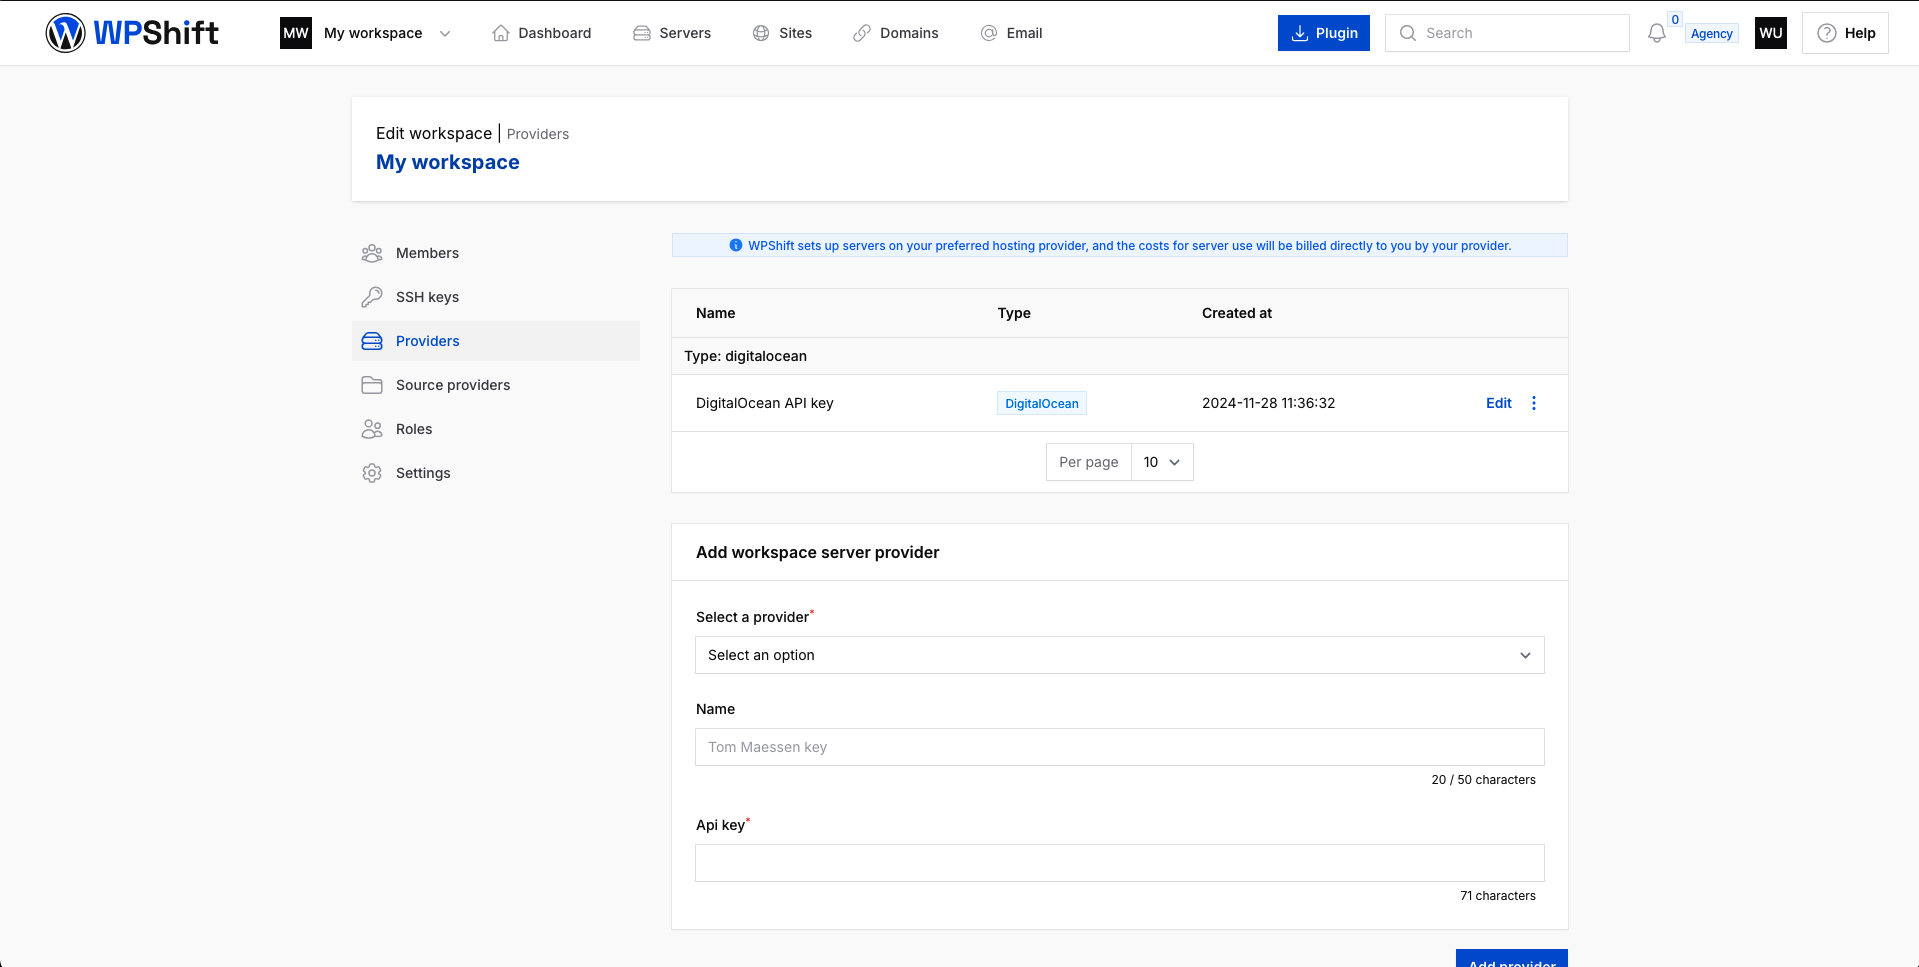Edit the DigitalOcean API key provider
The width and height of the screenshot is (1919, 967).
1499,403
